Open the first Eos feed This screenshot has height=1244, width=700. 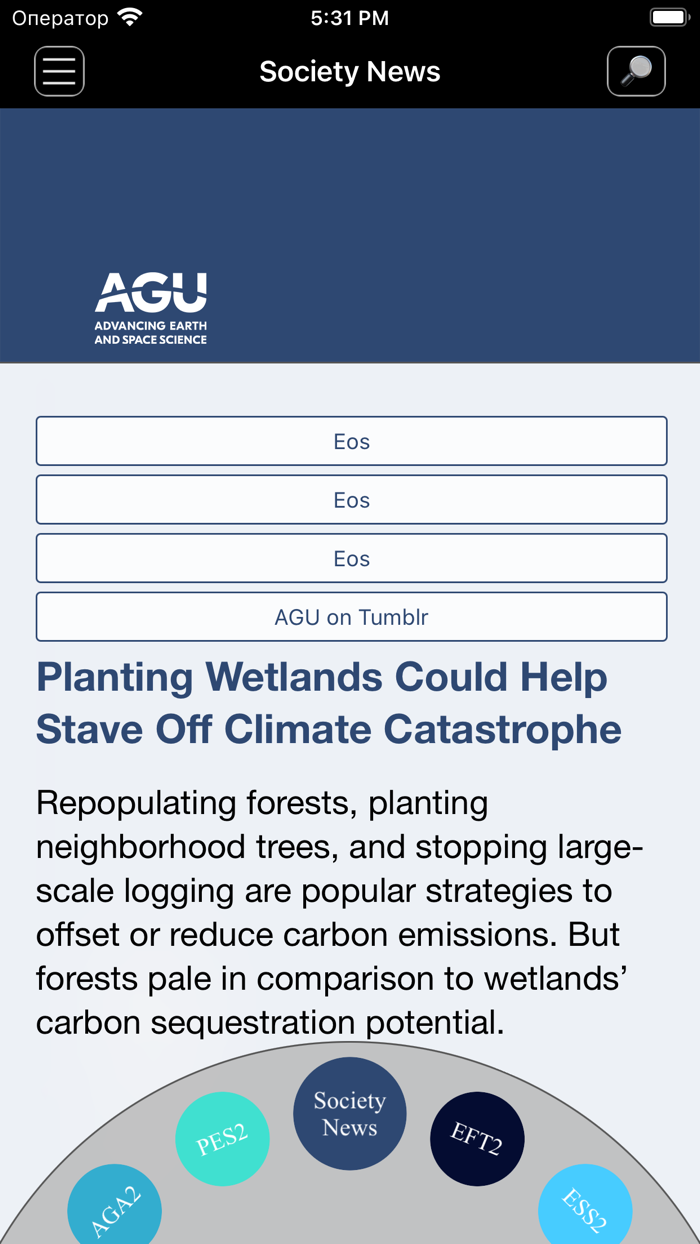tap(351, 441)
